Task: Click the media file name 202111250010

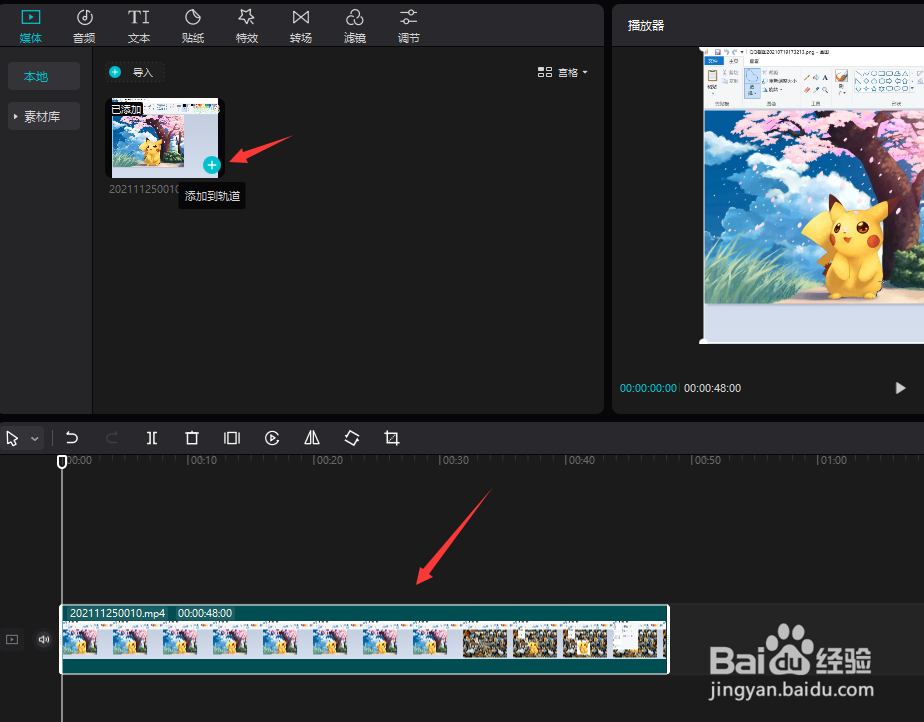Action: coord(144,189)
